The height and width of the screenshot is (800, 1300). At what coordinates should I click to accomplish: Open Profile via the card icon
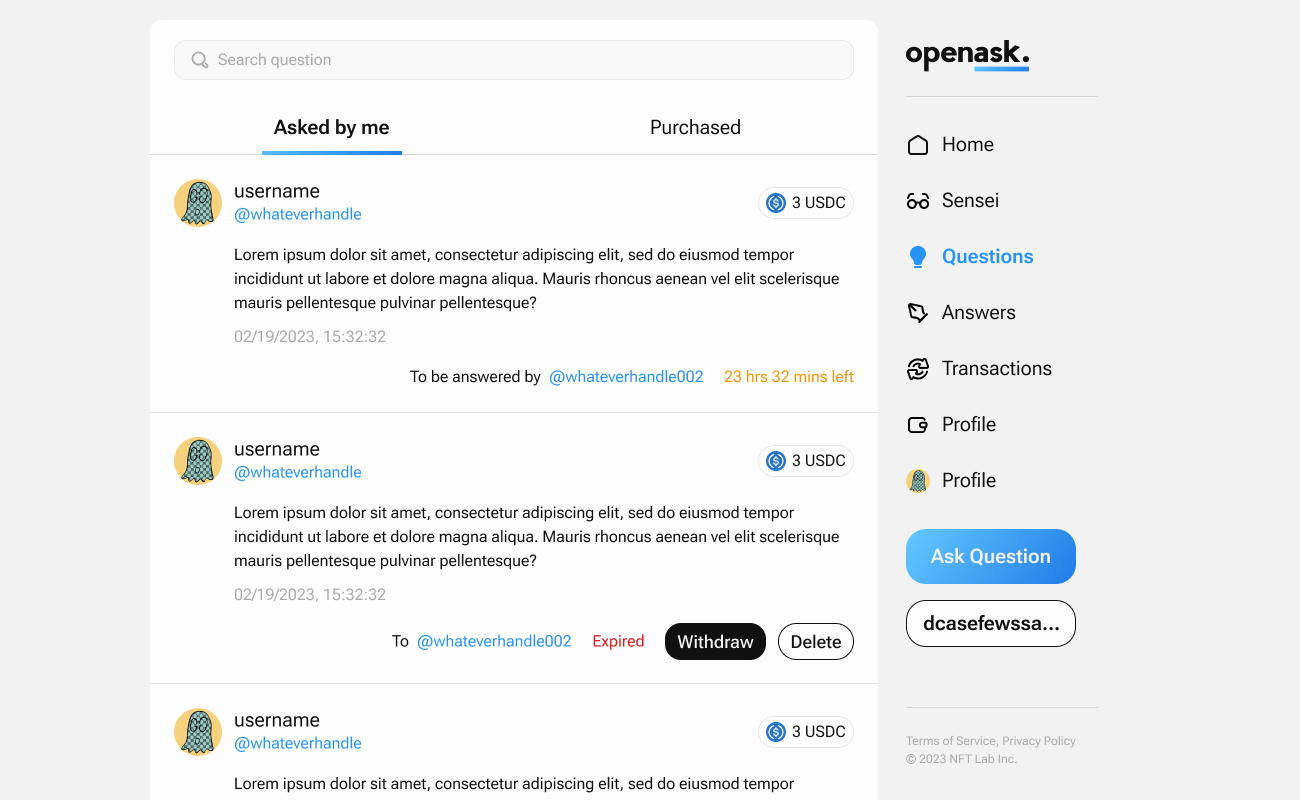[x=917, y=424]
